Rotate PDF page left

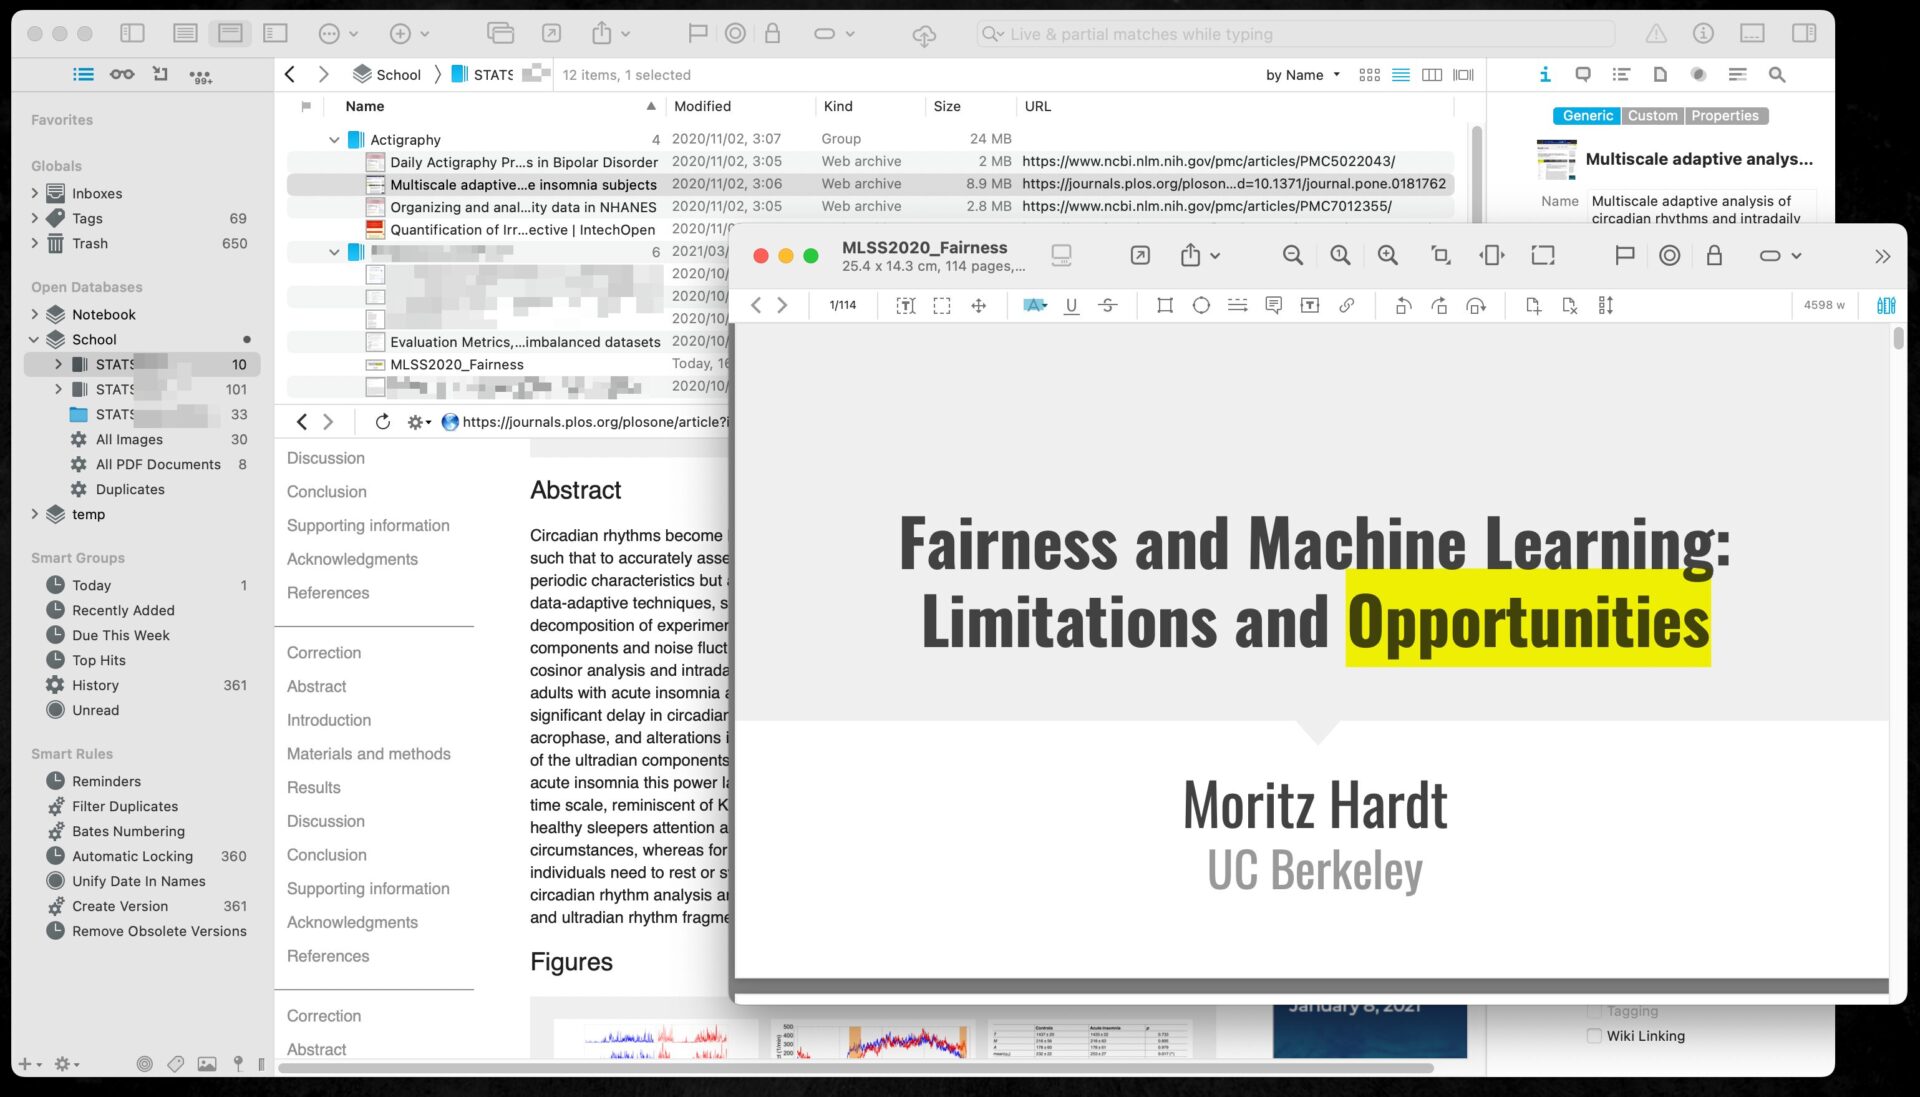pos(1403,306)
